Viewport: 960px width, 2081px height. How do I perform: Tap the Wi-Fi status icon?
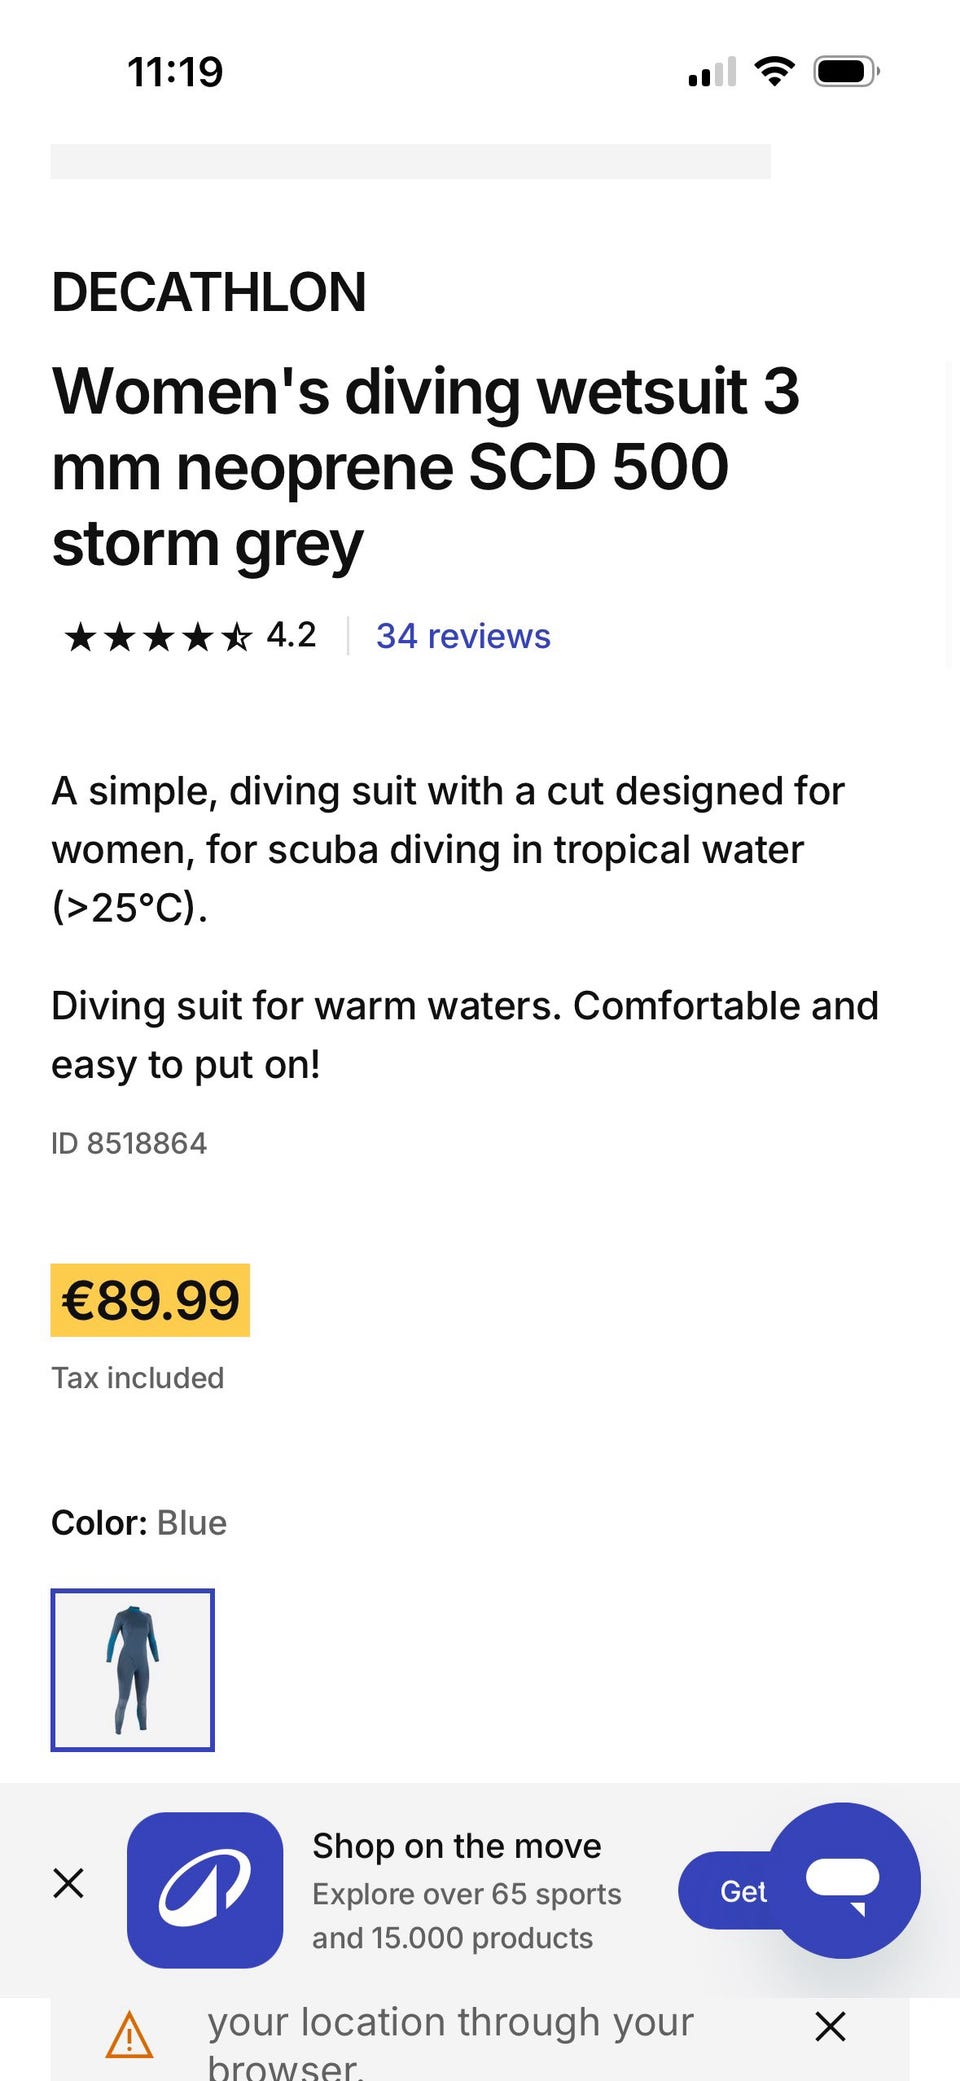[x=774, y=71]
